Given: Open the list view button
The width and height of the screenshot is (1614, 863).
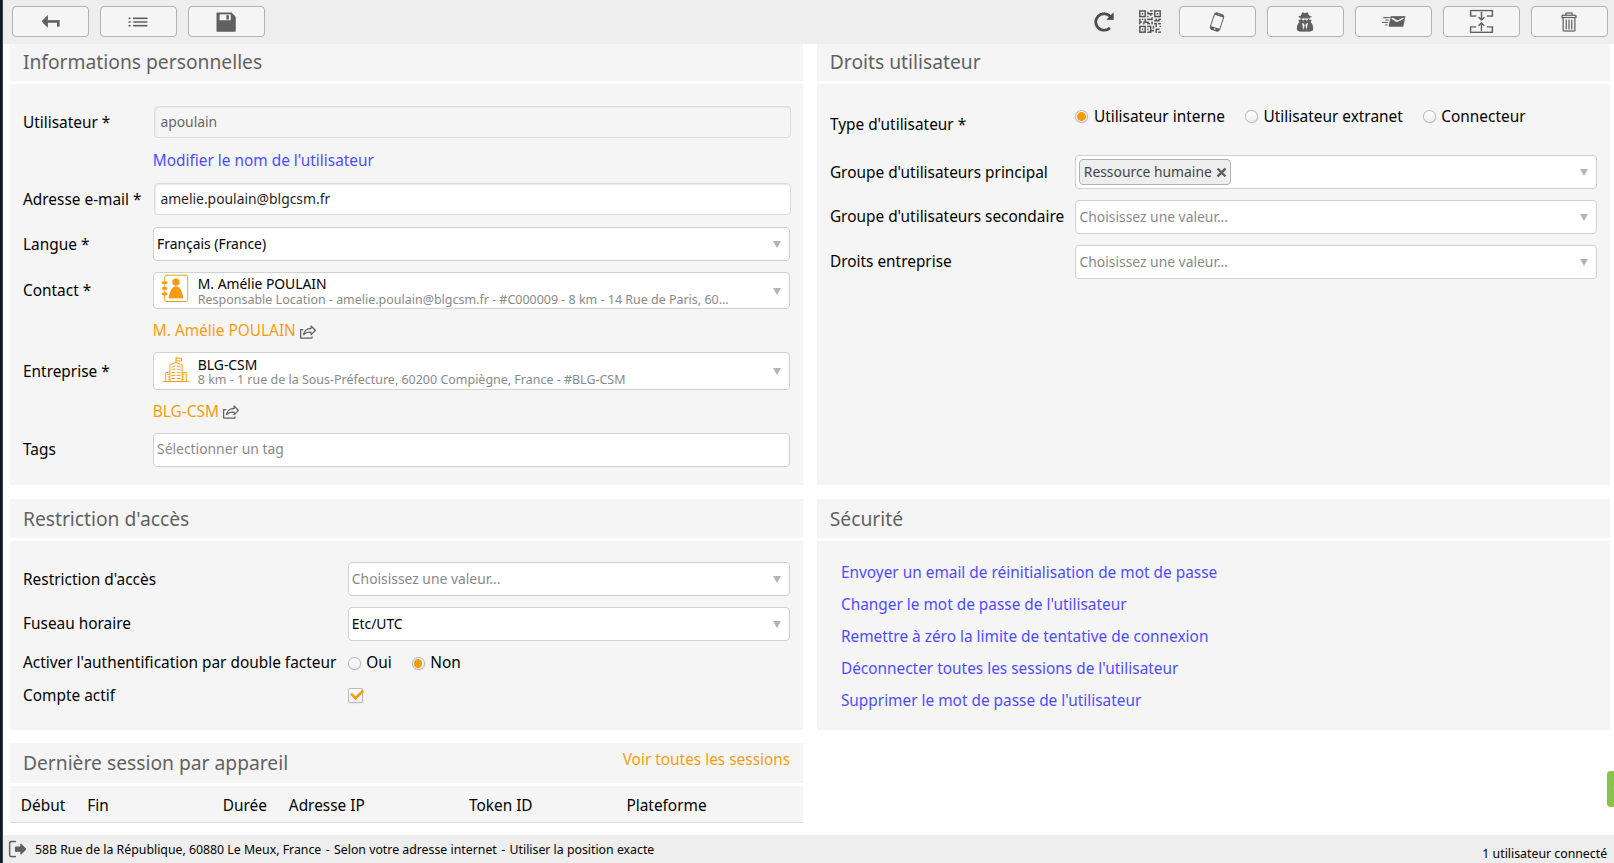Looking at the screenshot, I should [138, 21].
